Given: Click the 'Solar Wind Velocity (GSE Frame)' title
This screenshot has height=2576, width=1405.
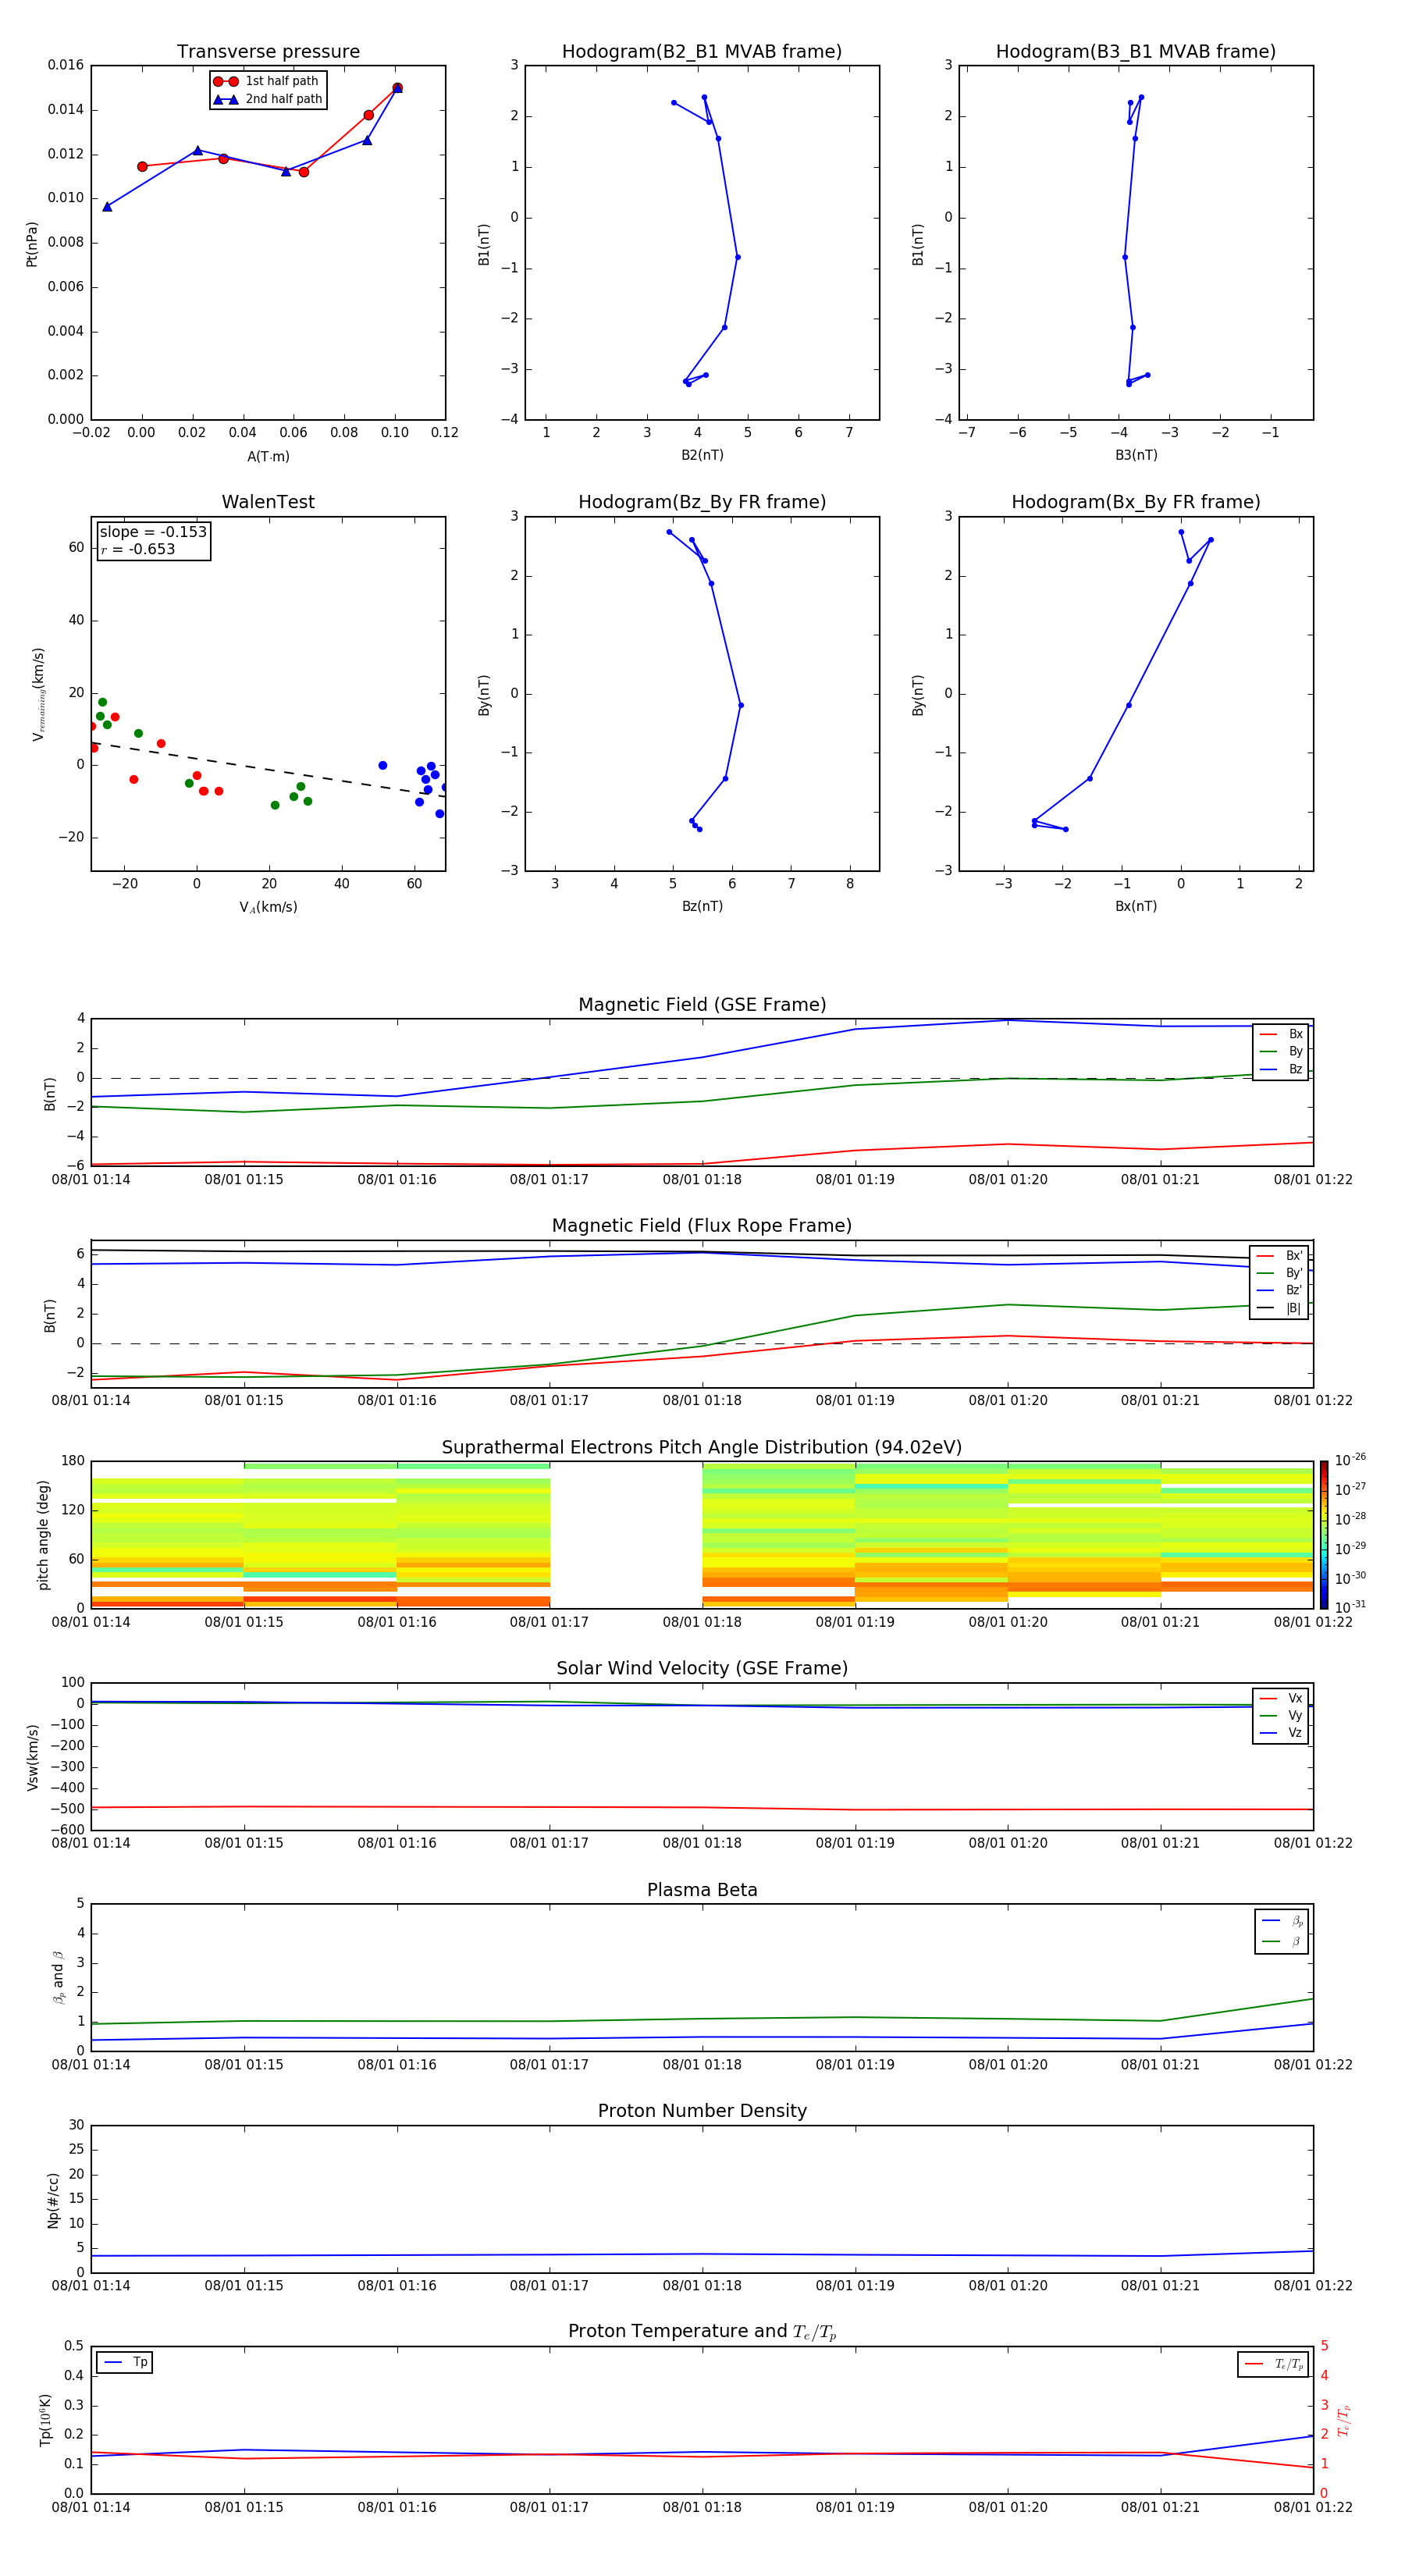Looking at the screenshot, I should (702, 1669).
